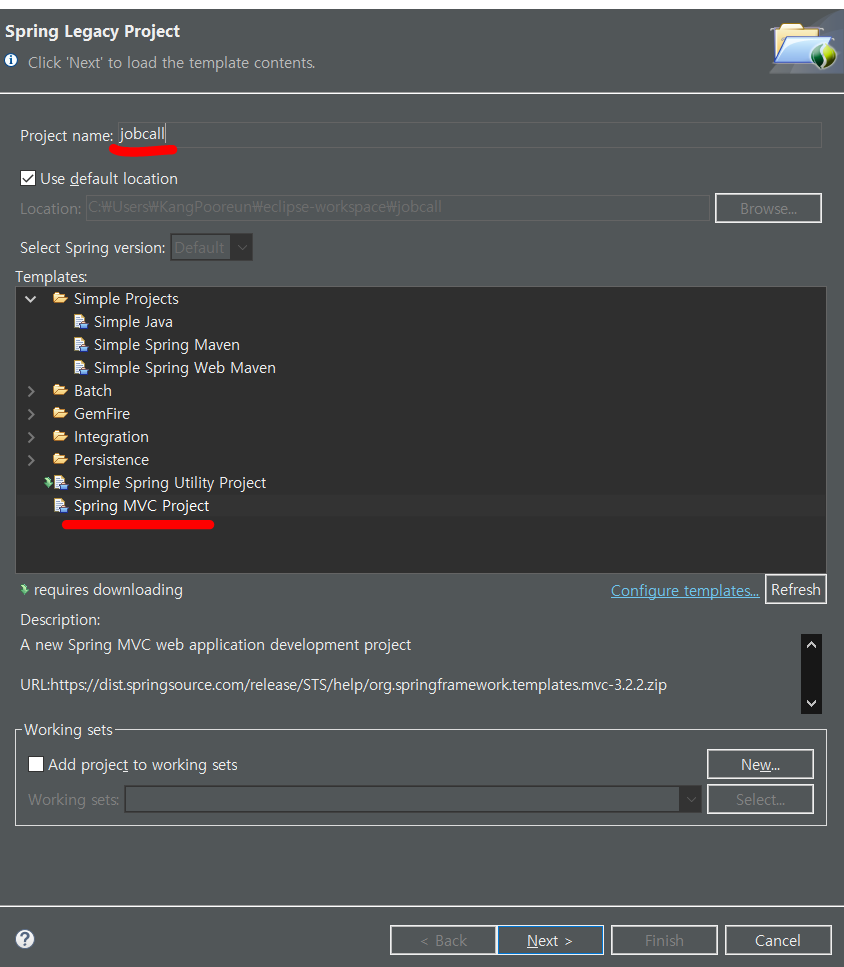
Task: Select Simple Spring Utility Project template
Action: point(170,482)
